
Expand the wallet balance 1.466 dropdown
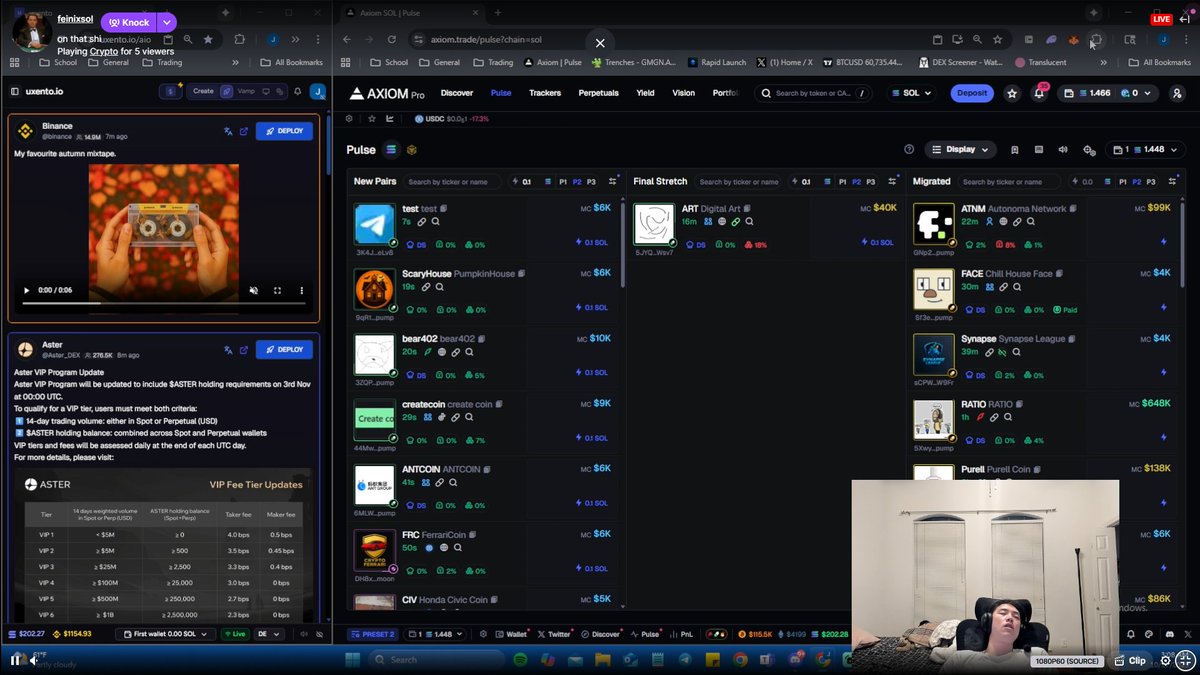click(1107, 93)
